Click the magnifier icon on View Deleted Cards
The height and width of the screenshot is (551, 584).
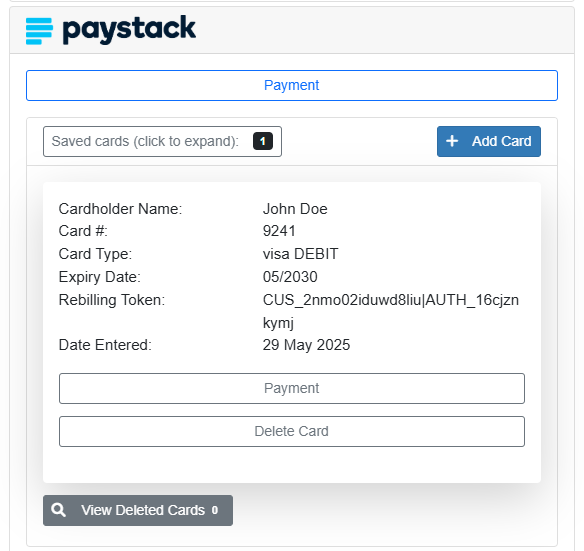click(58, 510)
